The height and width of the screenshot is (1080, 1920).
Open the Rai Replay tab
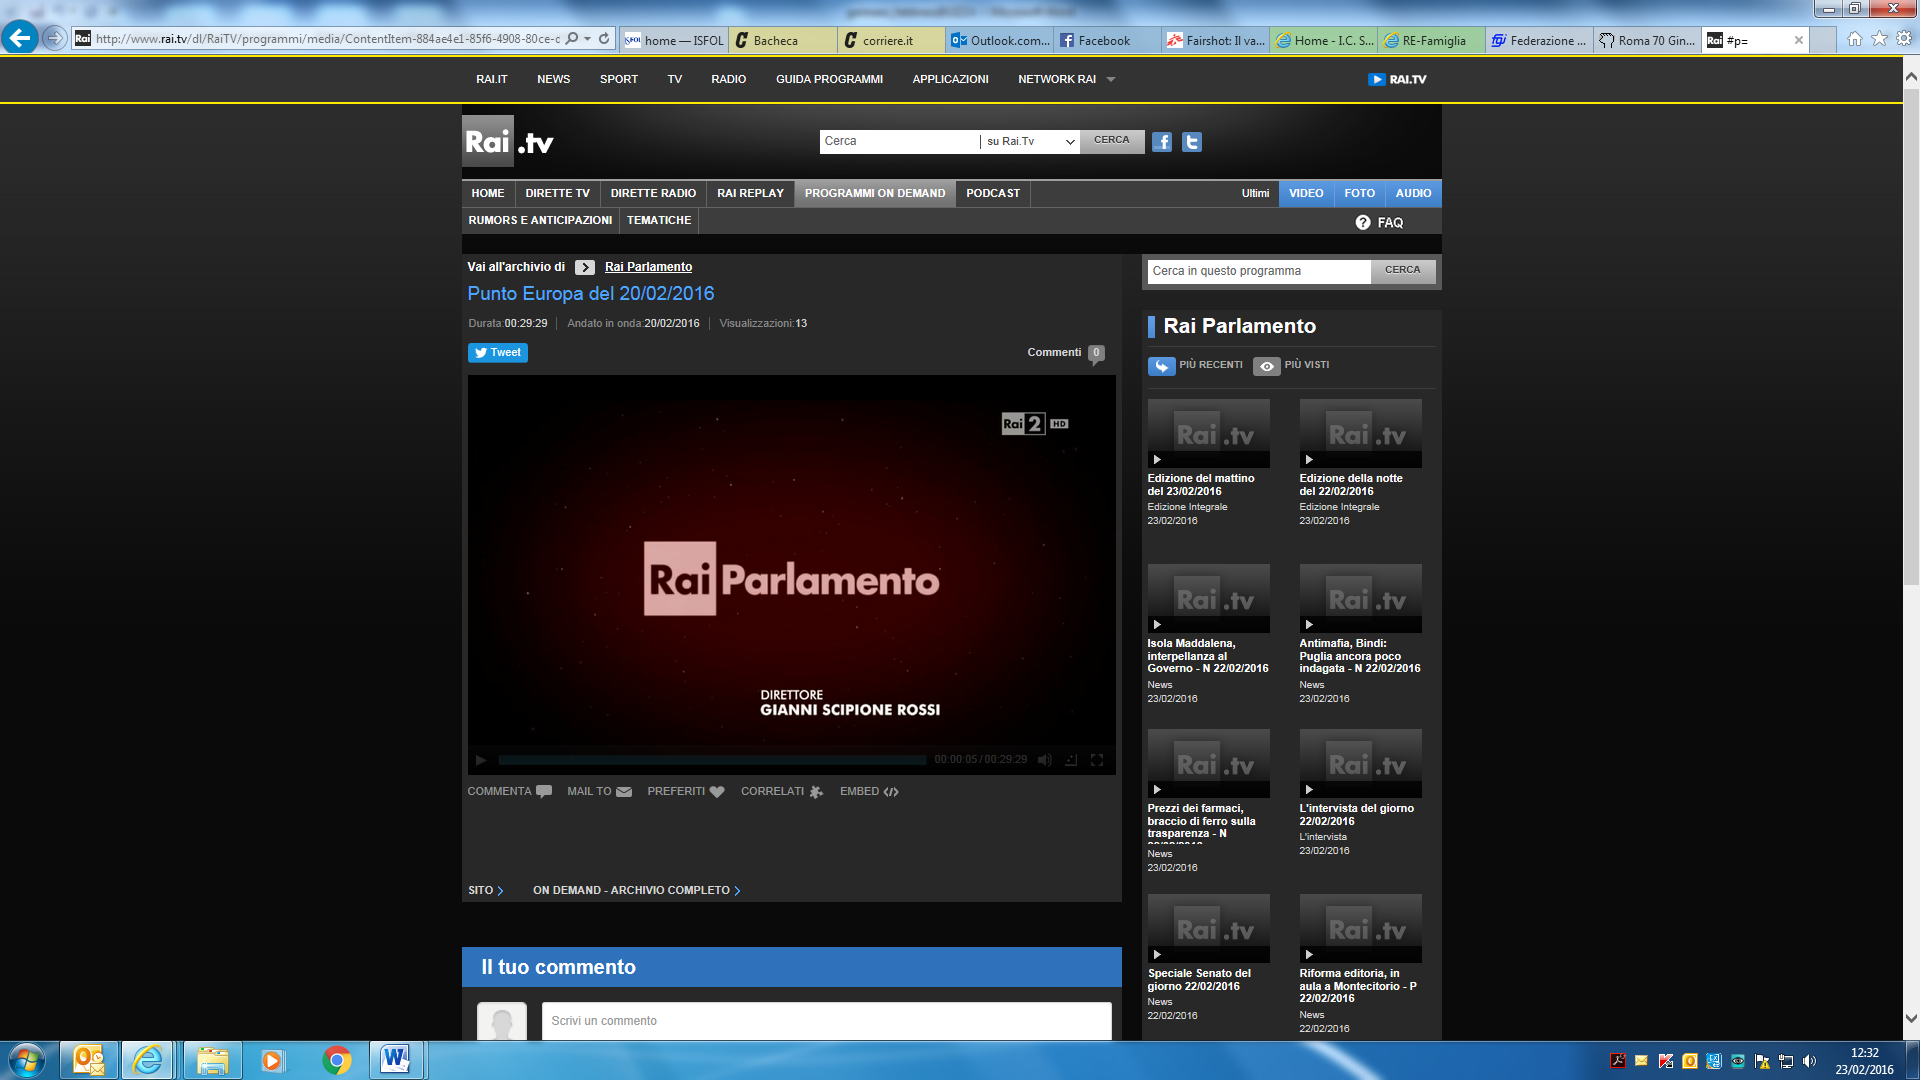click(x=750, y=194)
